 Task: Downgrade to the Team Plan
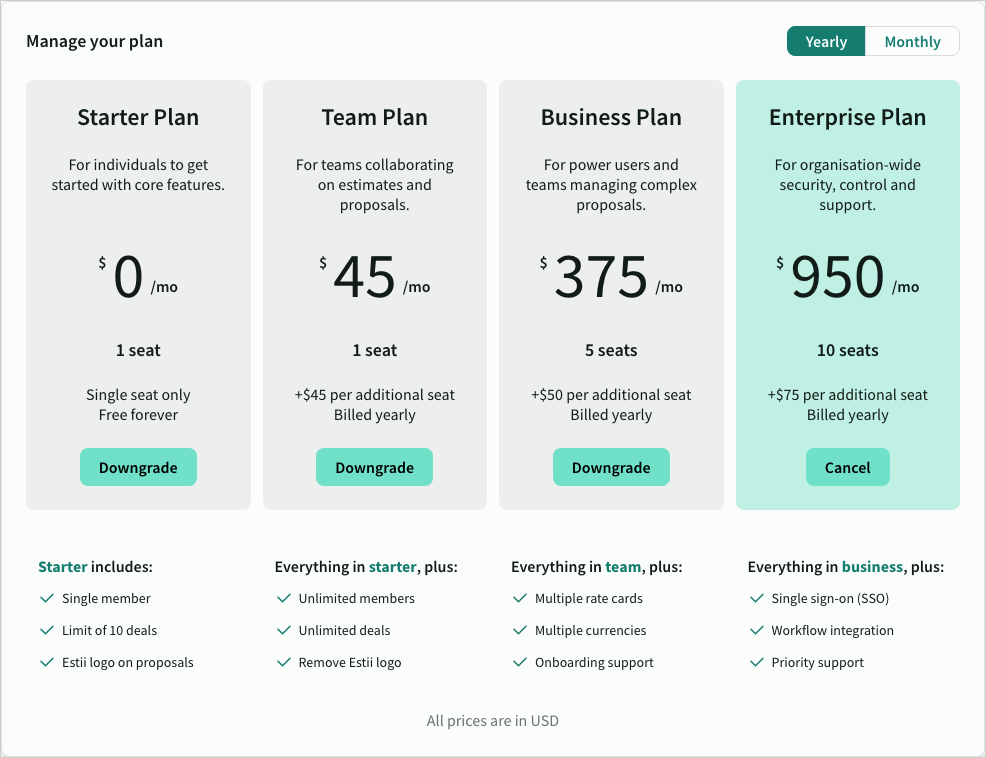pyautogui.click(x=374, y=467)
